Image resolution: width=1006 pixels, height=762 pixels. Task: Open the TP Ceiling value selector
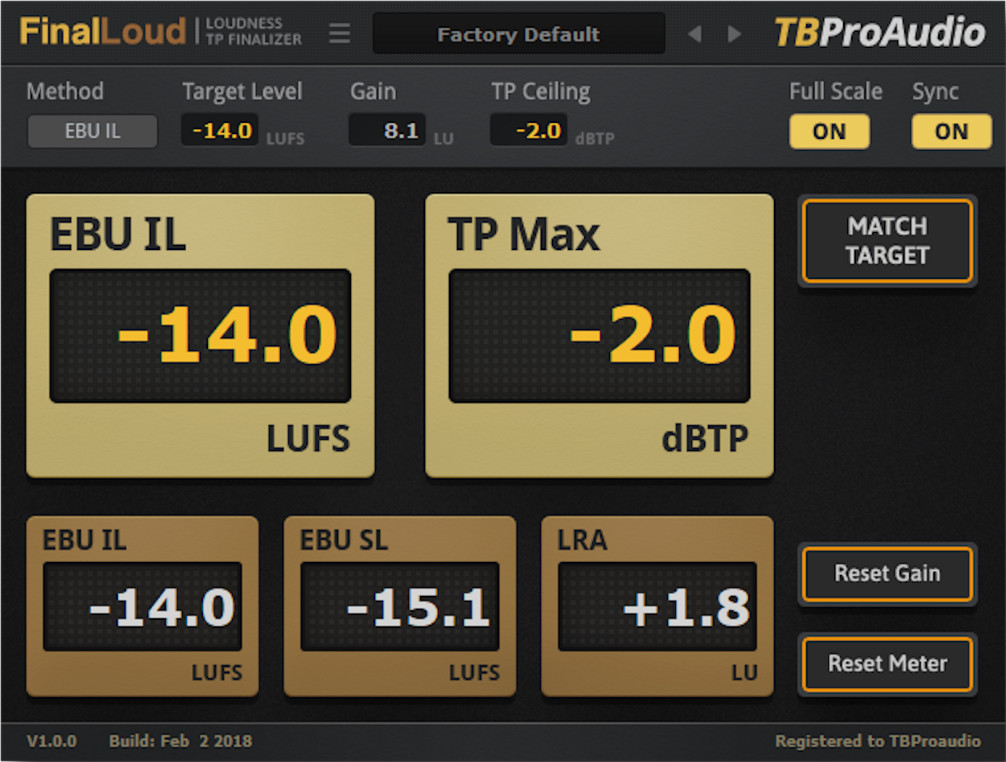(528, 129)
